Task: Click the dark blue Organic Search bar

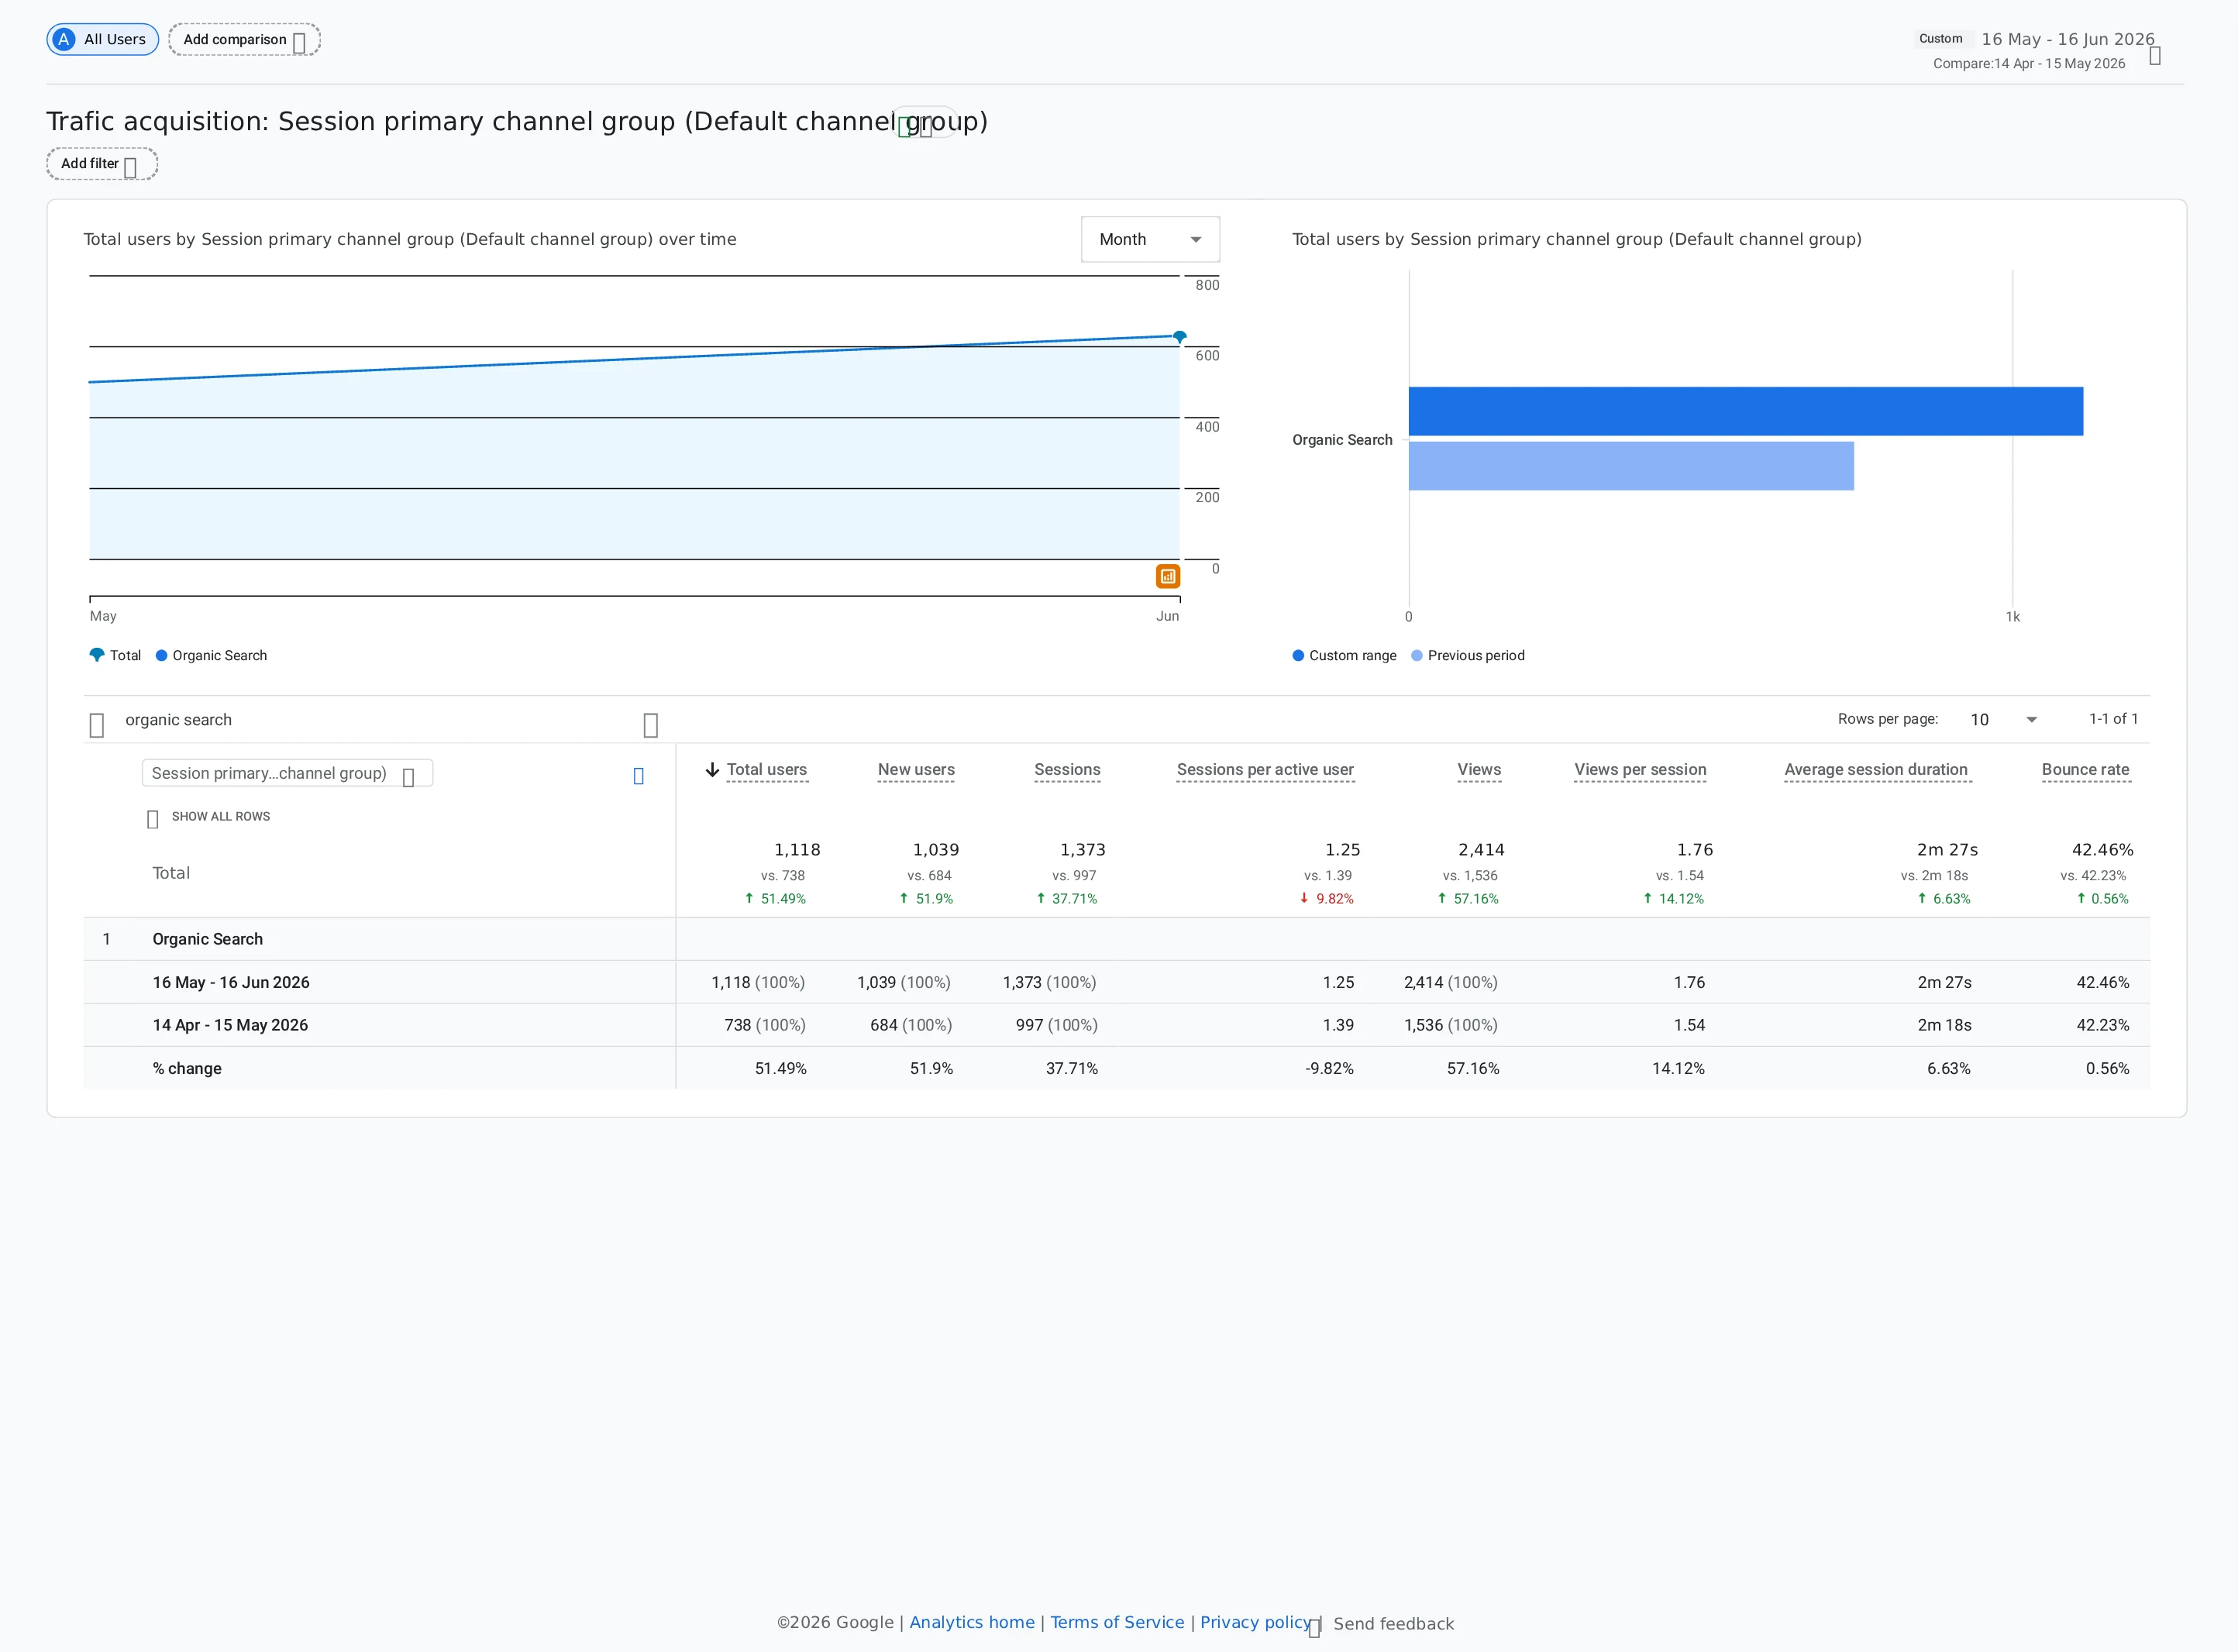Action: pyautogui.click(x=1745, y=411)
